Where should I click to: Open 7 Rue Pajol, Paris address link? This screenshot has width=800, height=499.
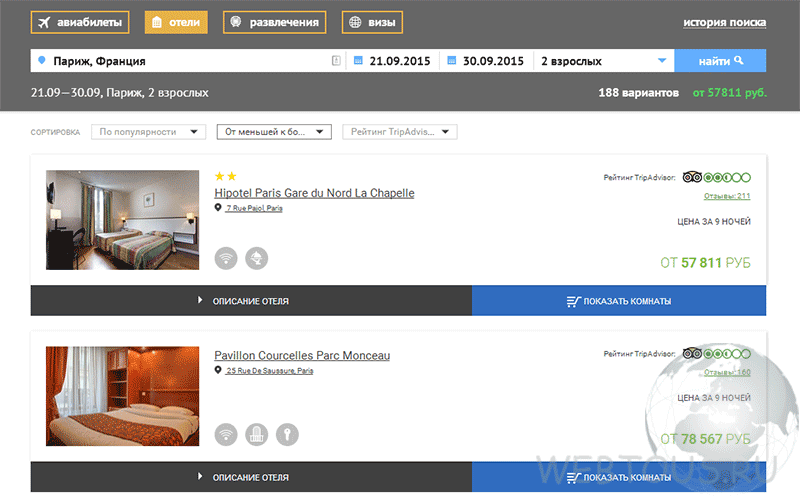click(254, 208)
